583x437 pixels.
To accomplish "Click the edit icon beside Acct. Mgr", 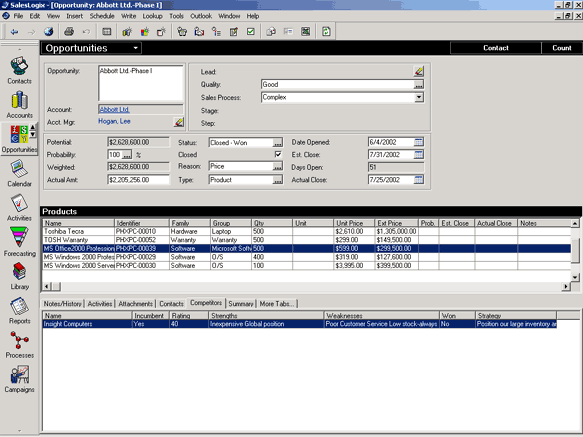I will click(178, 122).
